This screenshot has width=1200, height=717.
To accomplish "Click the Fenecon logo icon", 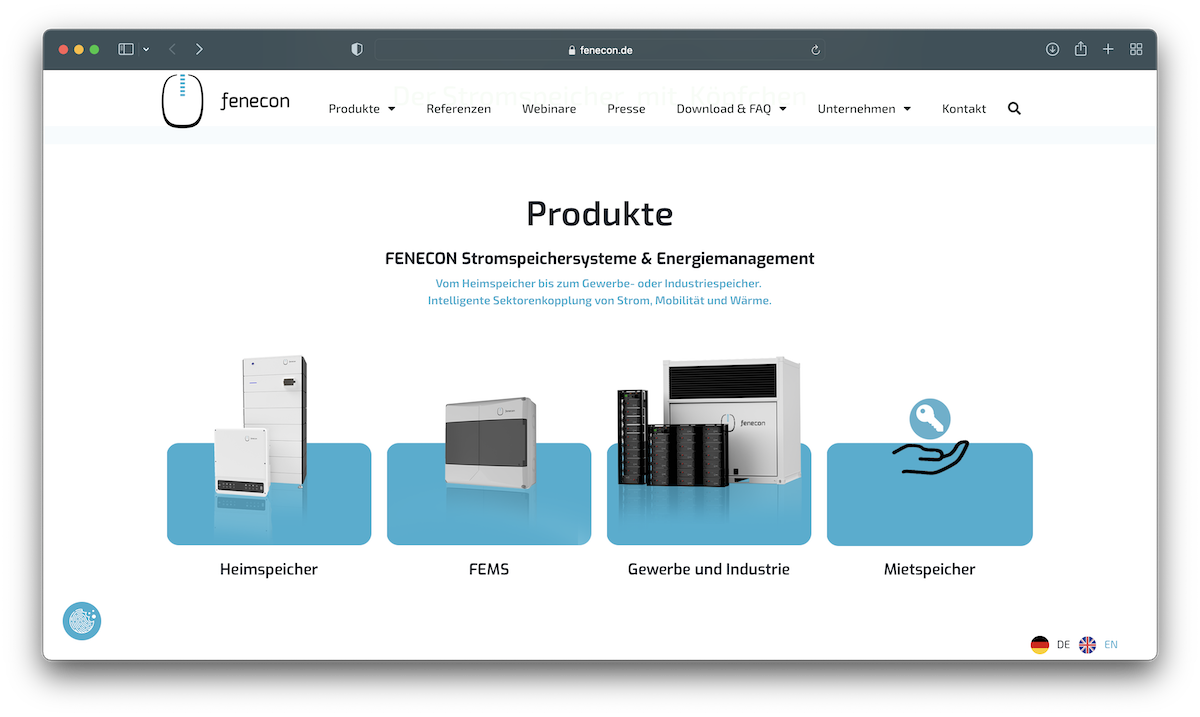I will pos(182,101).
